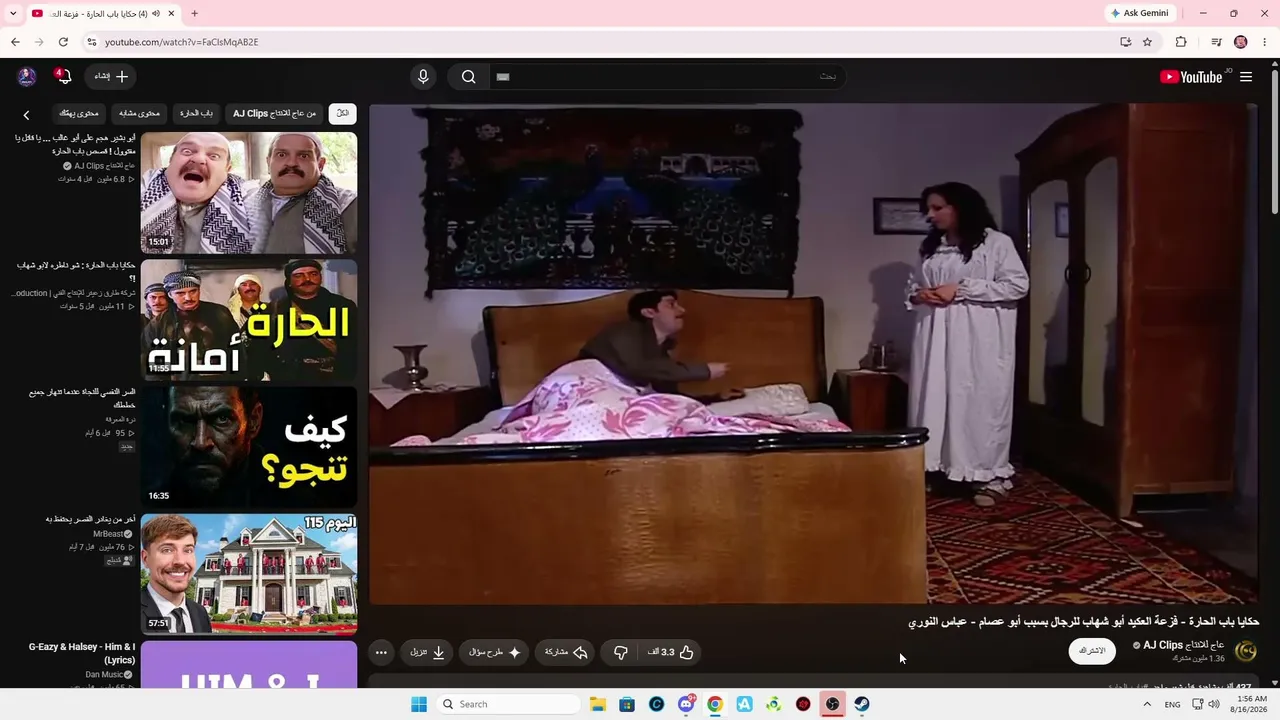Click the YouTube logo
This screenshot has height=720, width=1280.
click(x=1191, y=77)
